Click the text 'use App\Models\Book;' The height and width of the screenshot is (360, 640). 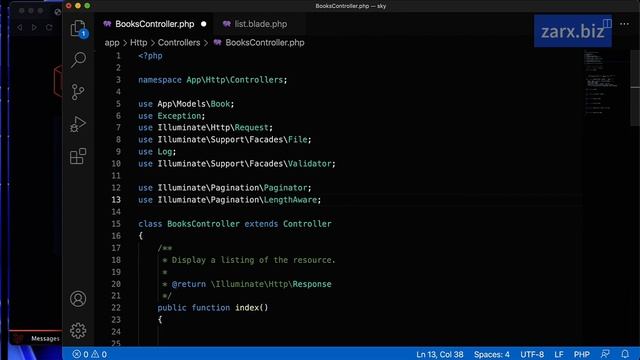tap(186, 104)
